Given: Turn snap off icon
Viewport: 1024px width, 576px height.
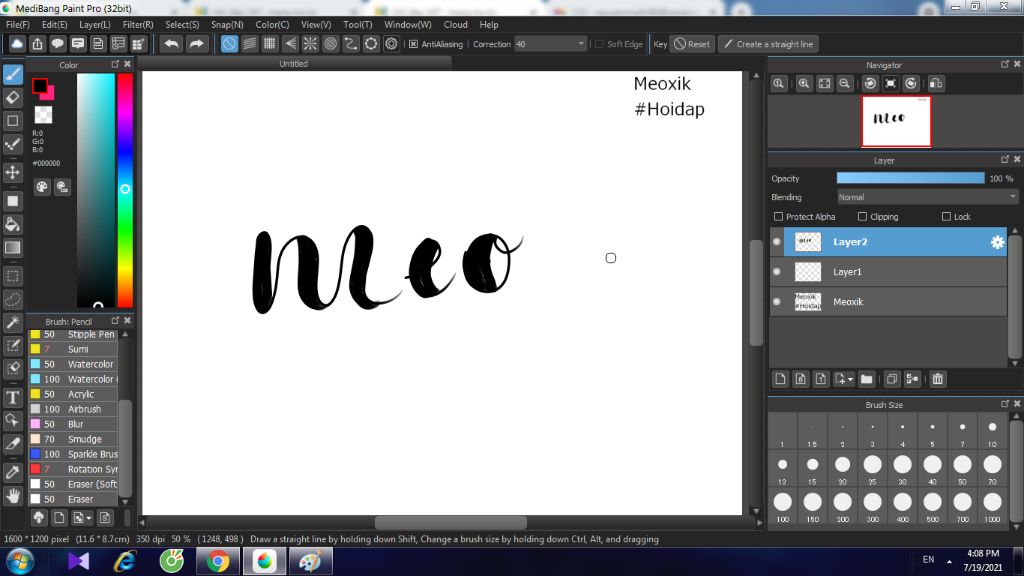Looking at the screenshot, I should [229, 44].
